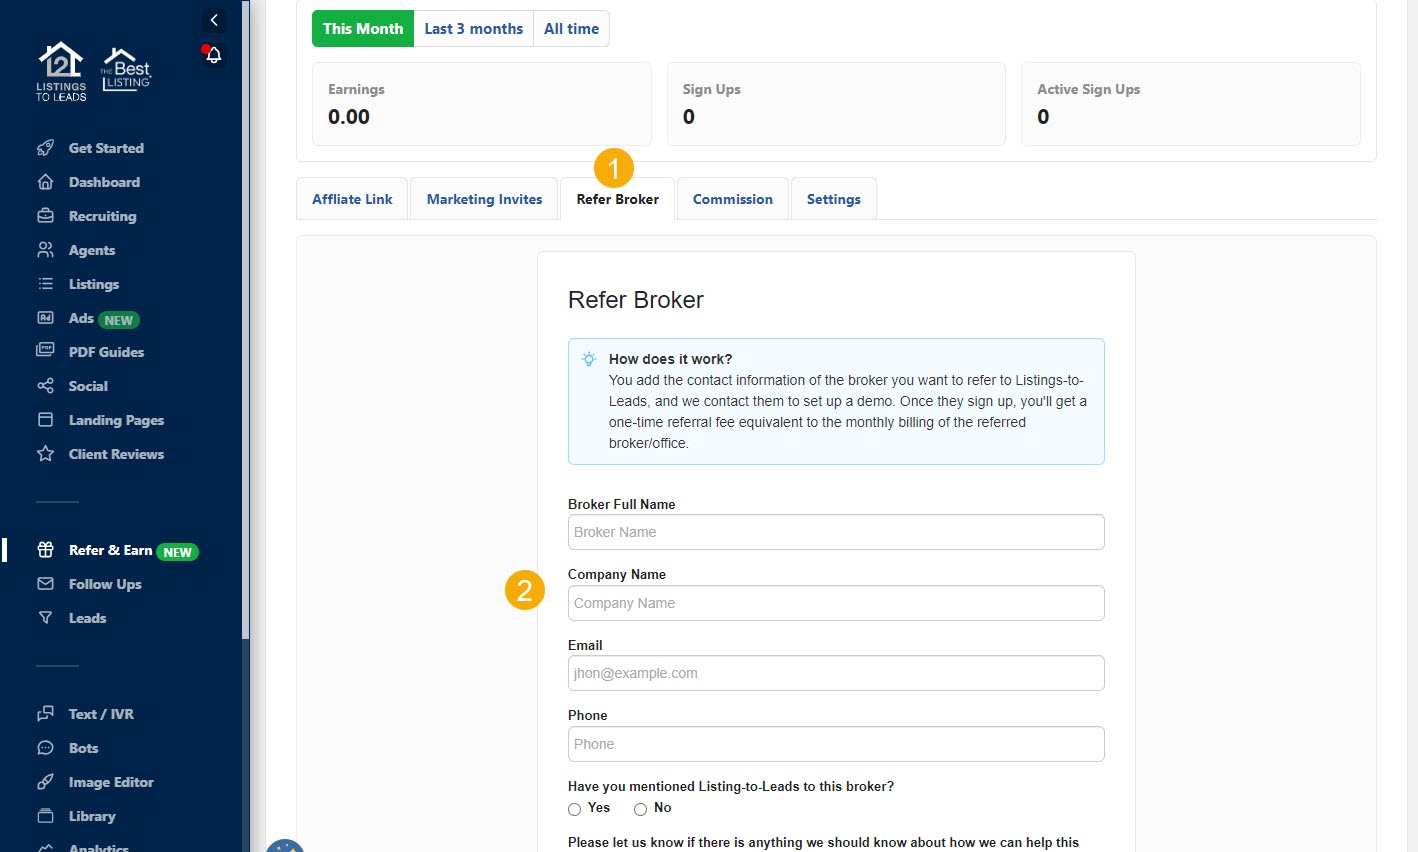This screenshot has width=1418, height=852.
Task: Open the Social share icon
Action: pos(45,386)
